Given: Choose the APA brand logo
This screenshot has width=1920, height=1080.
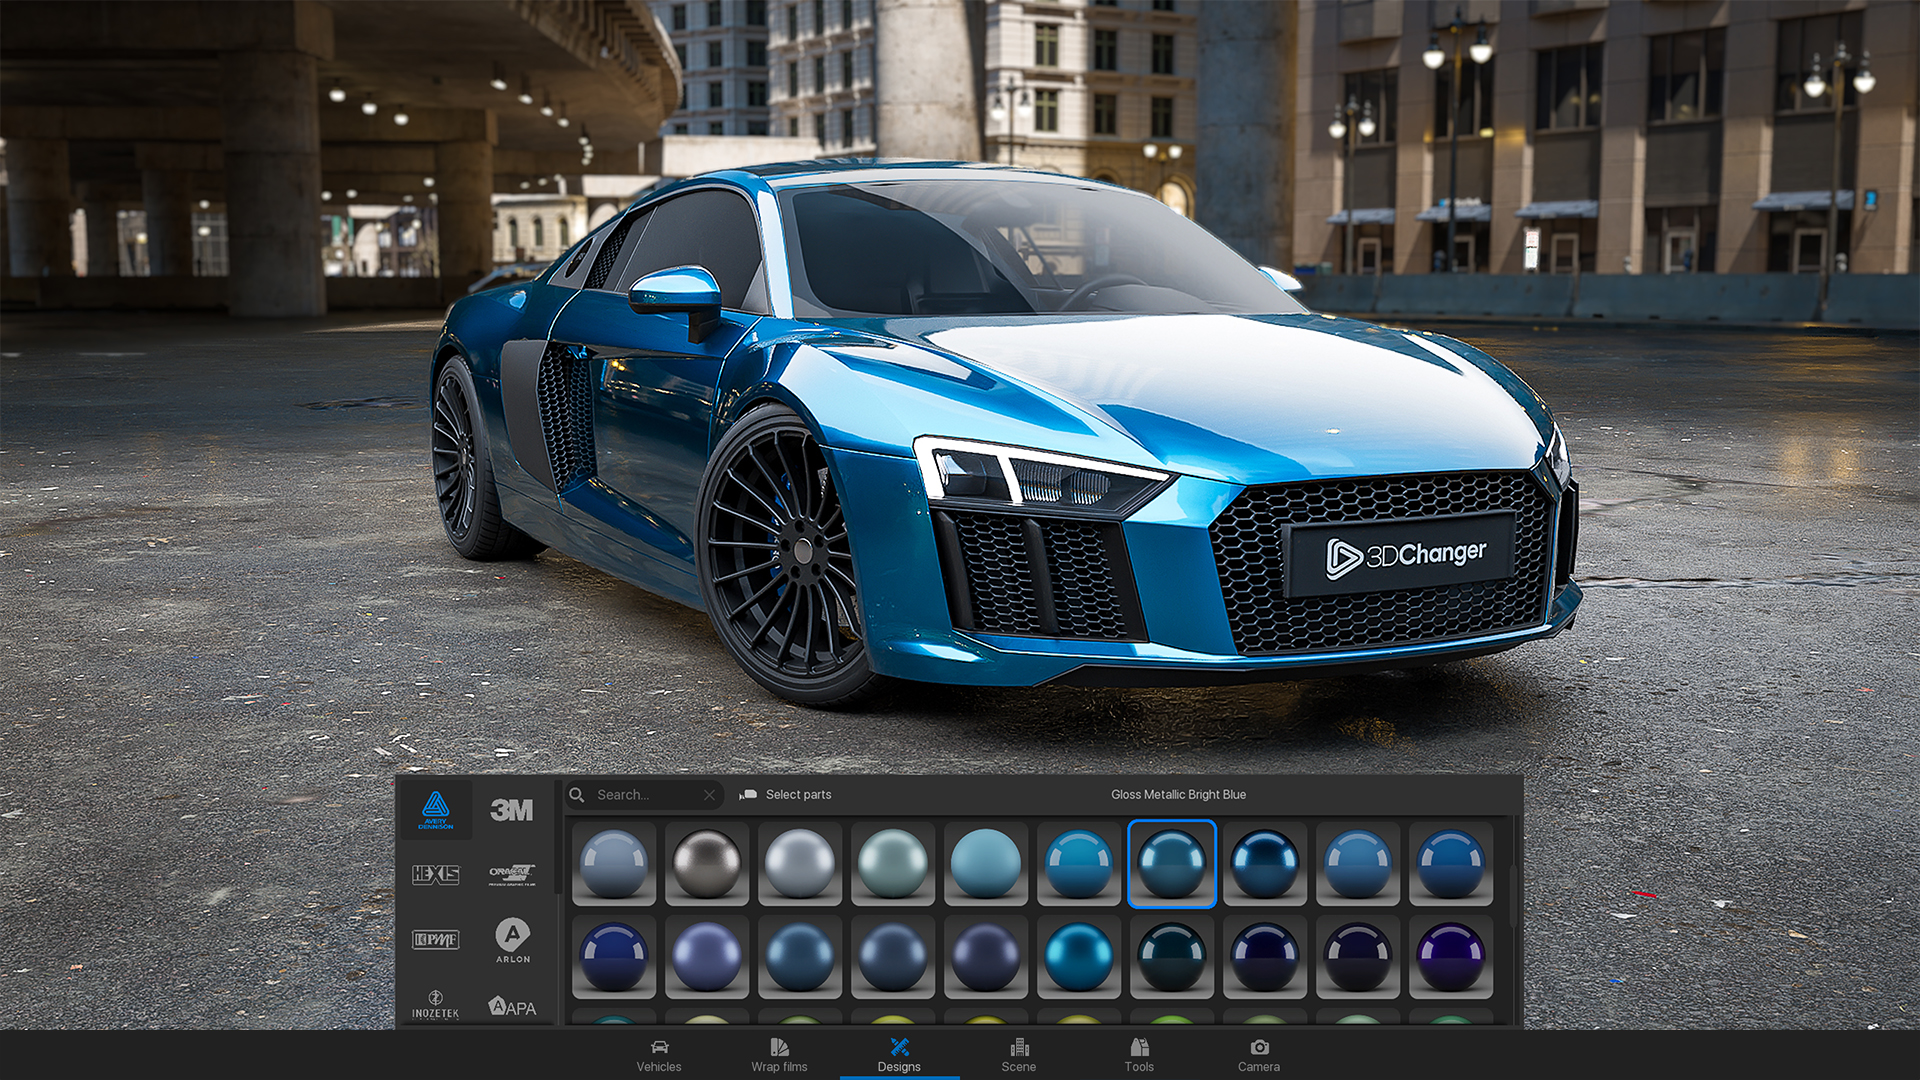Looking at the screenshot, I should tap(512, 1006).
